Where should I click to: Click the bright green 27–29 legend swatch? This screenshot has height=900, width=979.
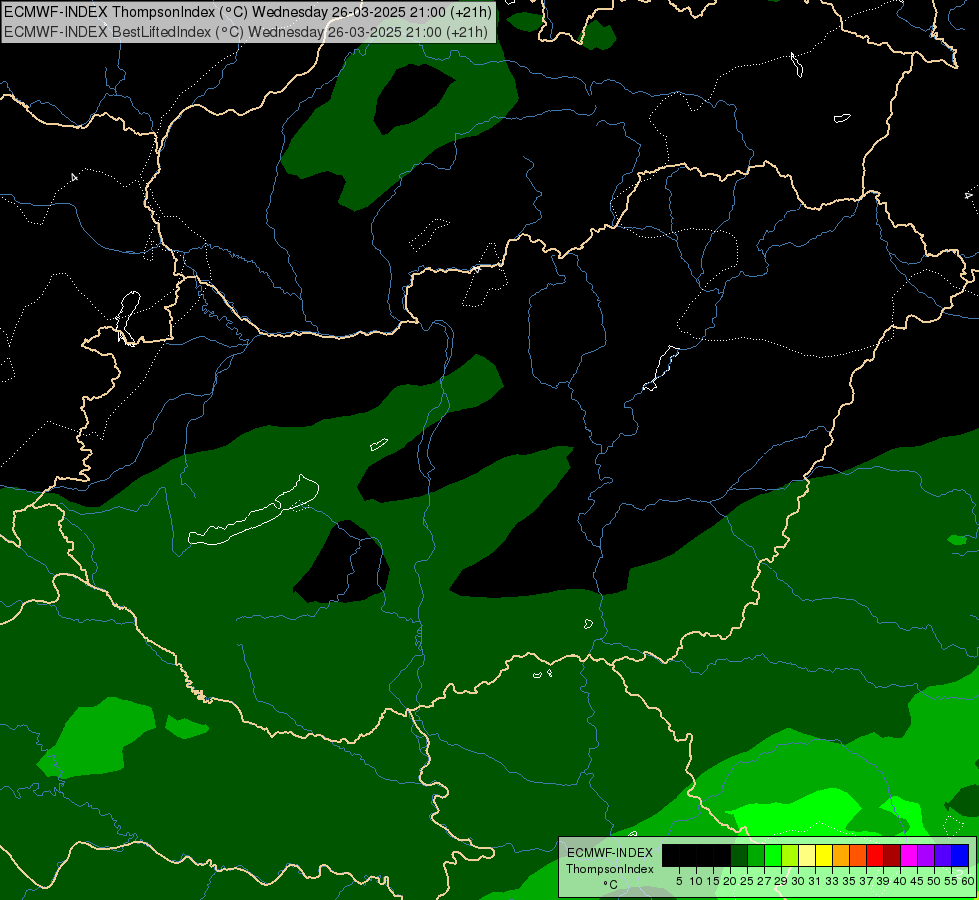773,855
